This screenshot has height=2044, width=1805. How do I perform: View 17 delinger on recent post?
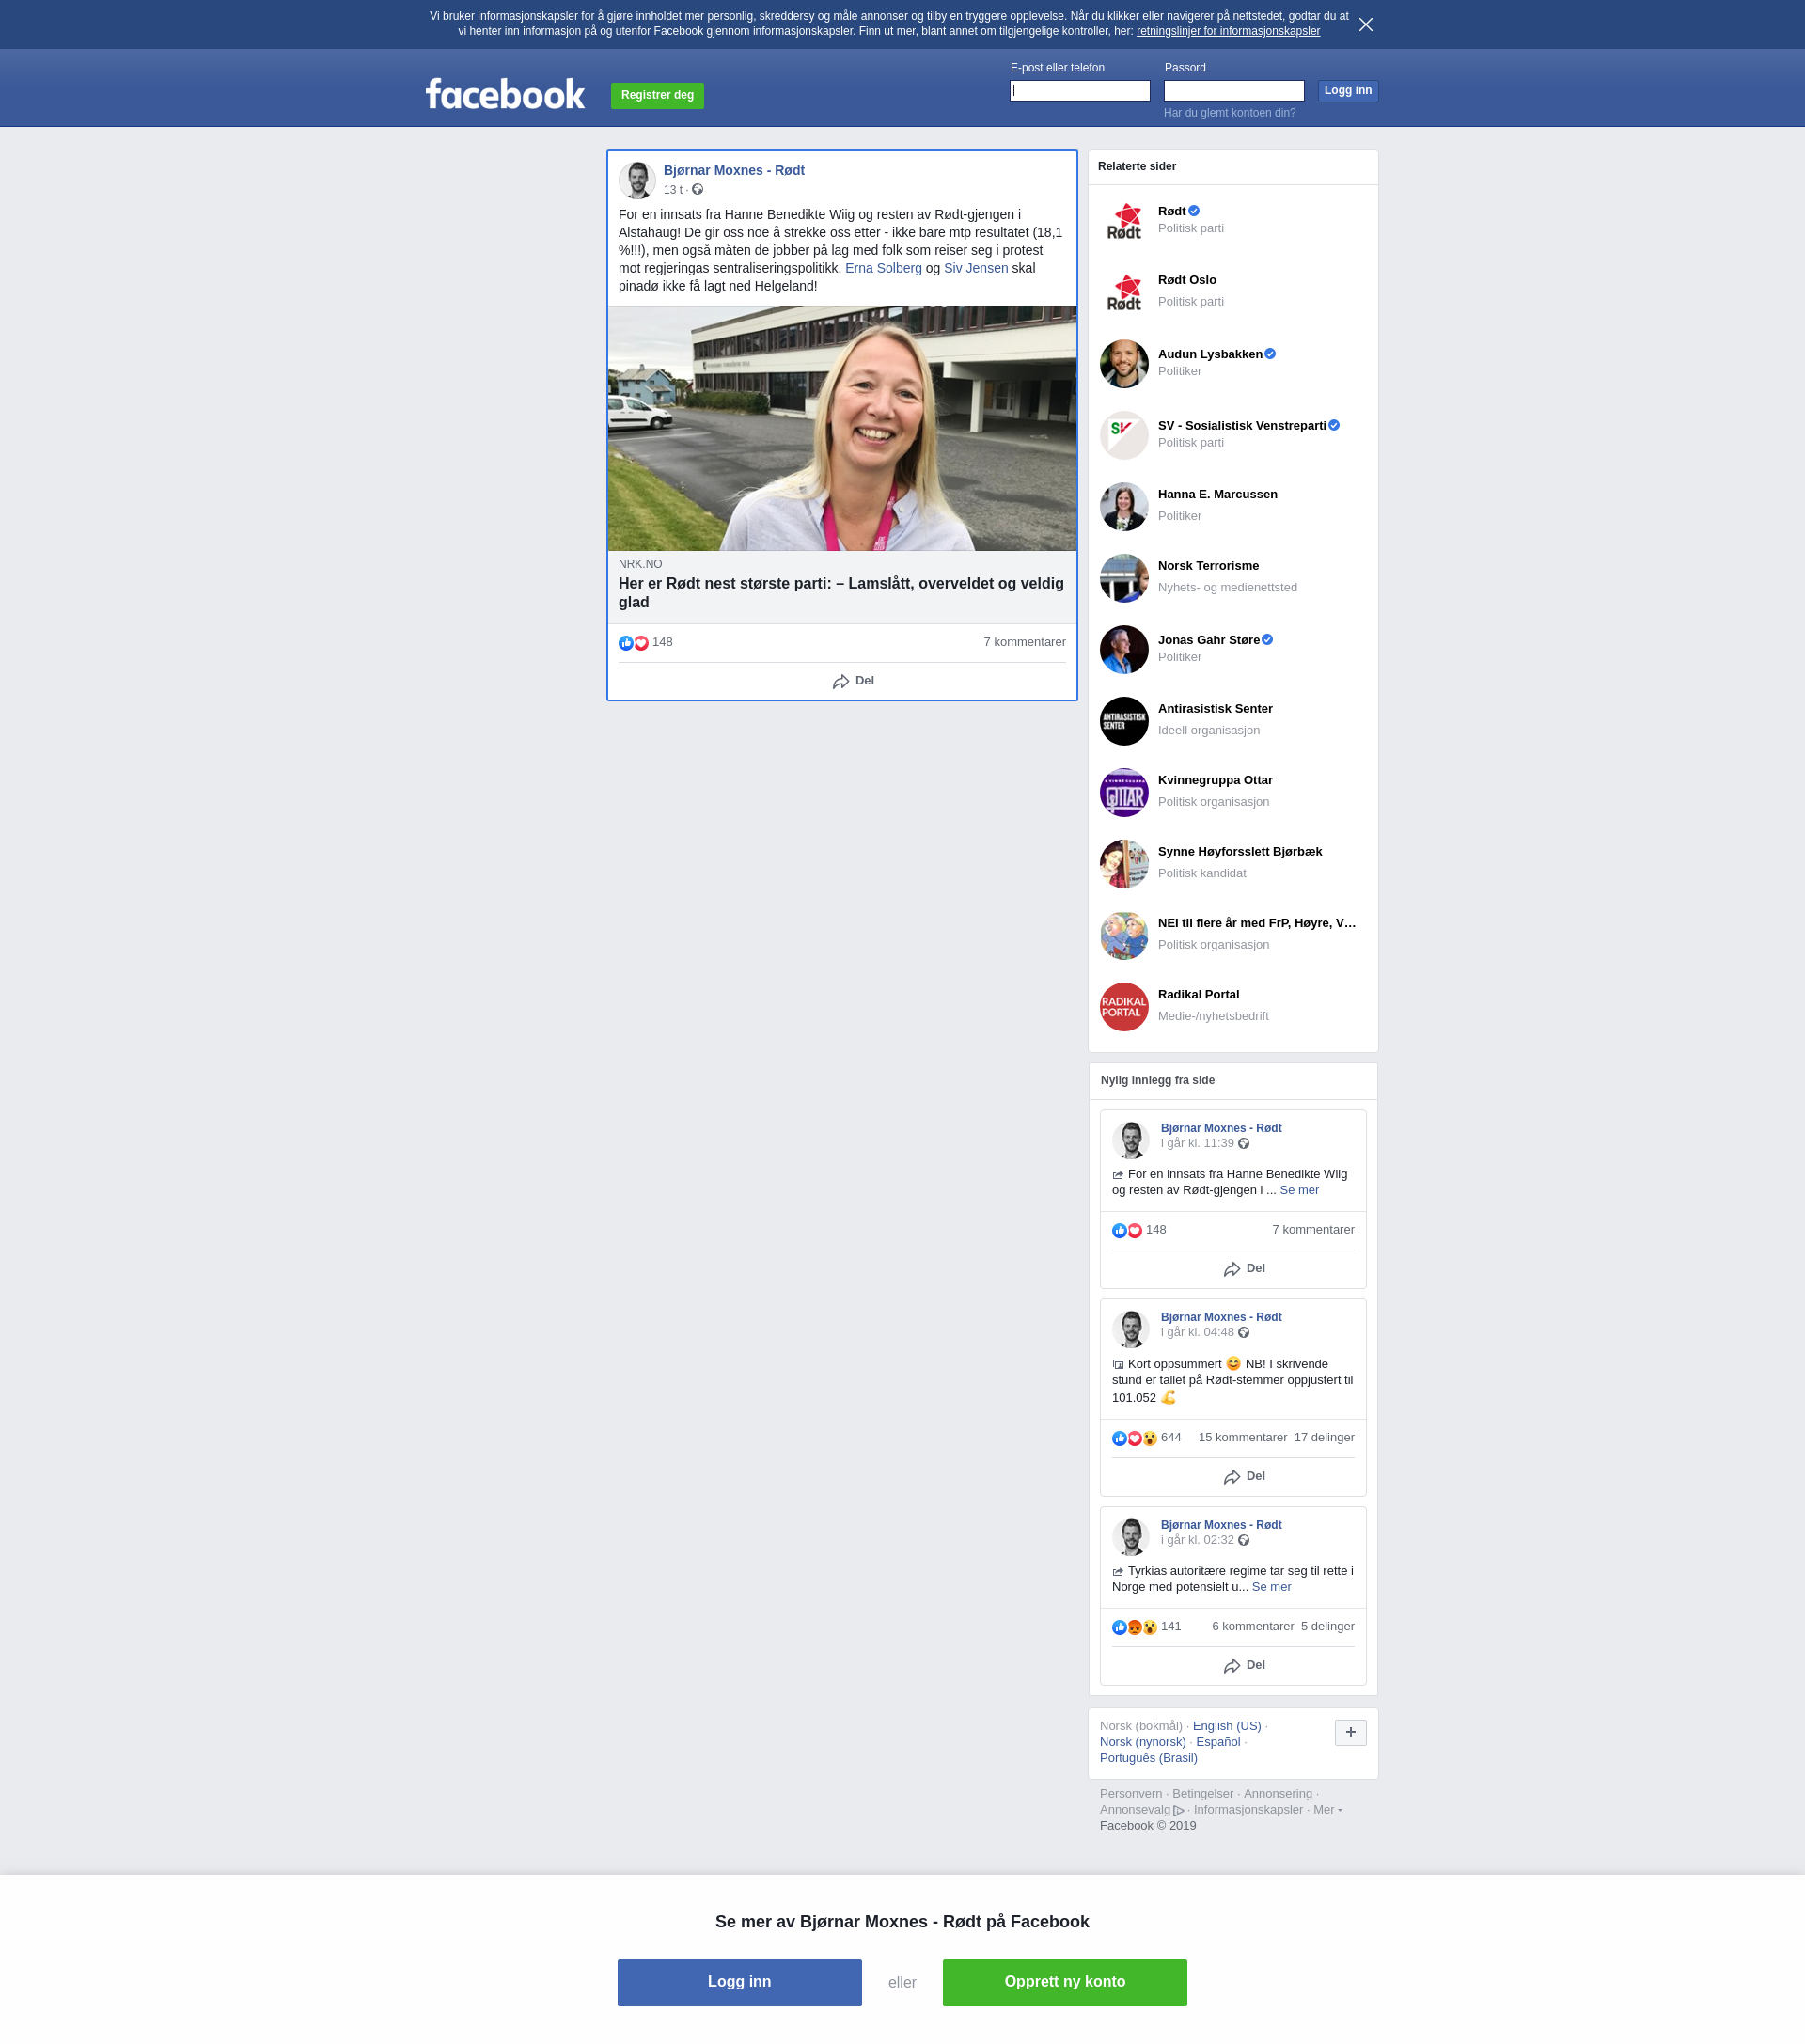coord(1324,1437)
